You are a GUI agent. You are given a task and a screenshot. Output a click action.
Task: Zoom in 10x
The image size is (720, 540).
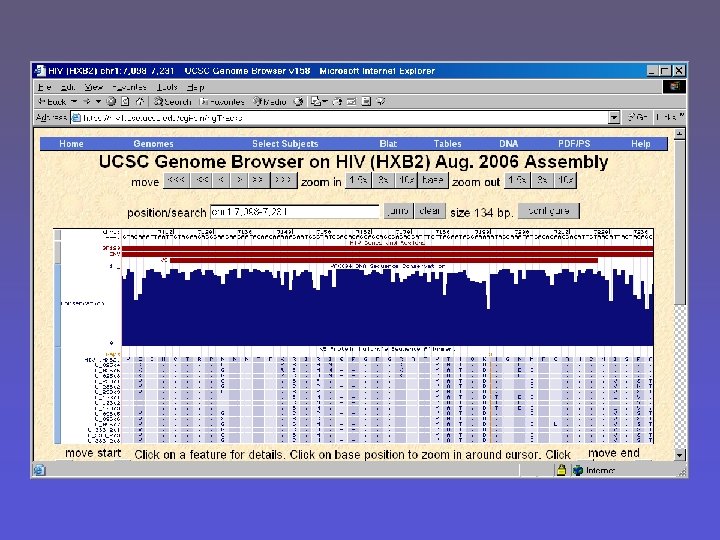[x=407, y=180]
